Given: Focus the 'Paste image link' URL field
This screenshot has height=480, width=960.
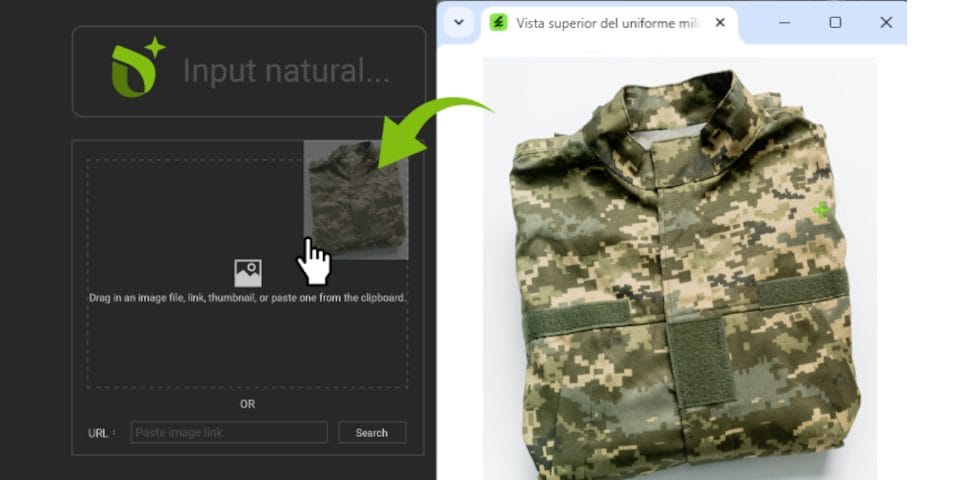Looking at the screenshot, I should (x=229, y=432).
